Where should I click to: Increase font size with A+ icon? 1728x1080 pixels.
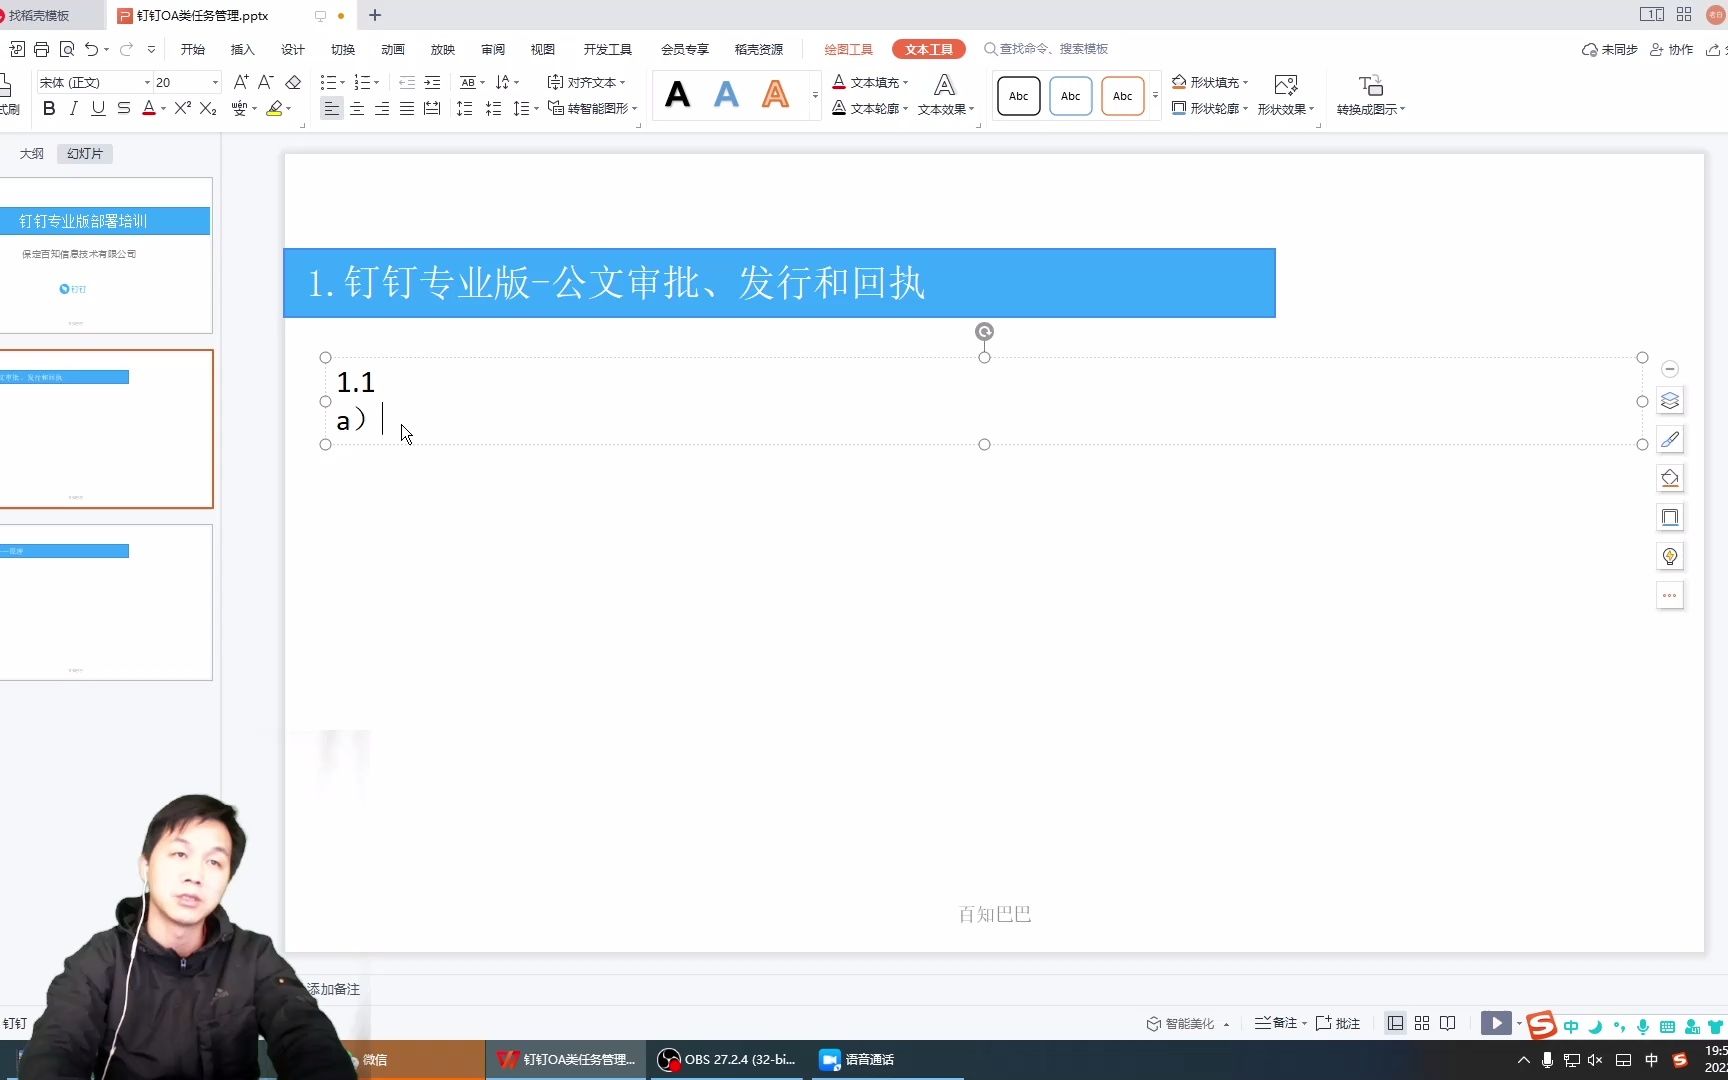pyautogui.click(x=241, y=82)
